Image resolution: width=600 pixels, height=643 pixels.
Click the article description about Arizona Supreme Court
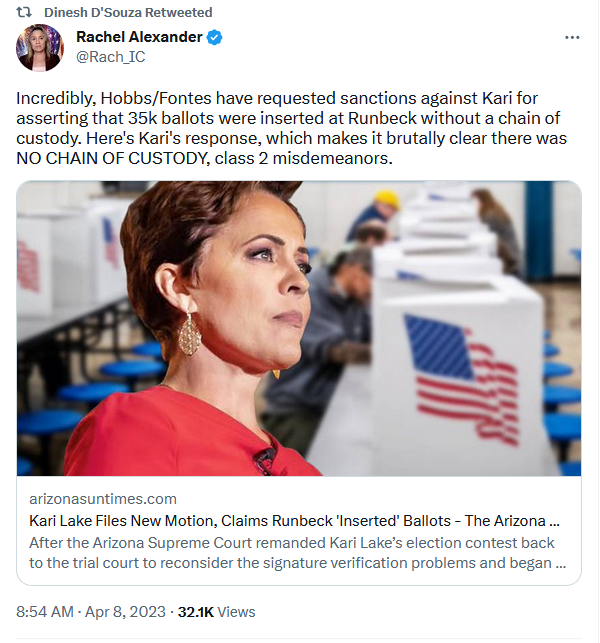coord(297,552)
